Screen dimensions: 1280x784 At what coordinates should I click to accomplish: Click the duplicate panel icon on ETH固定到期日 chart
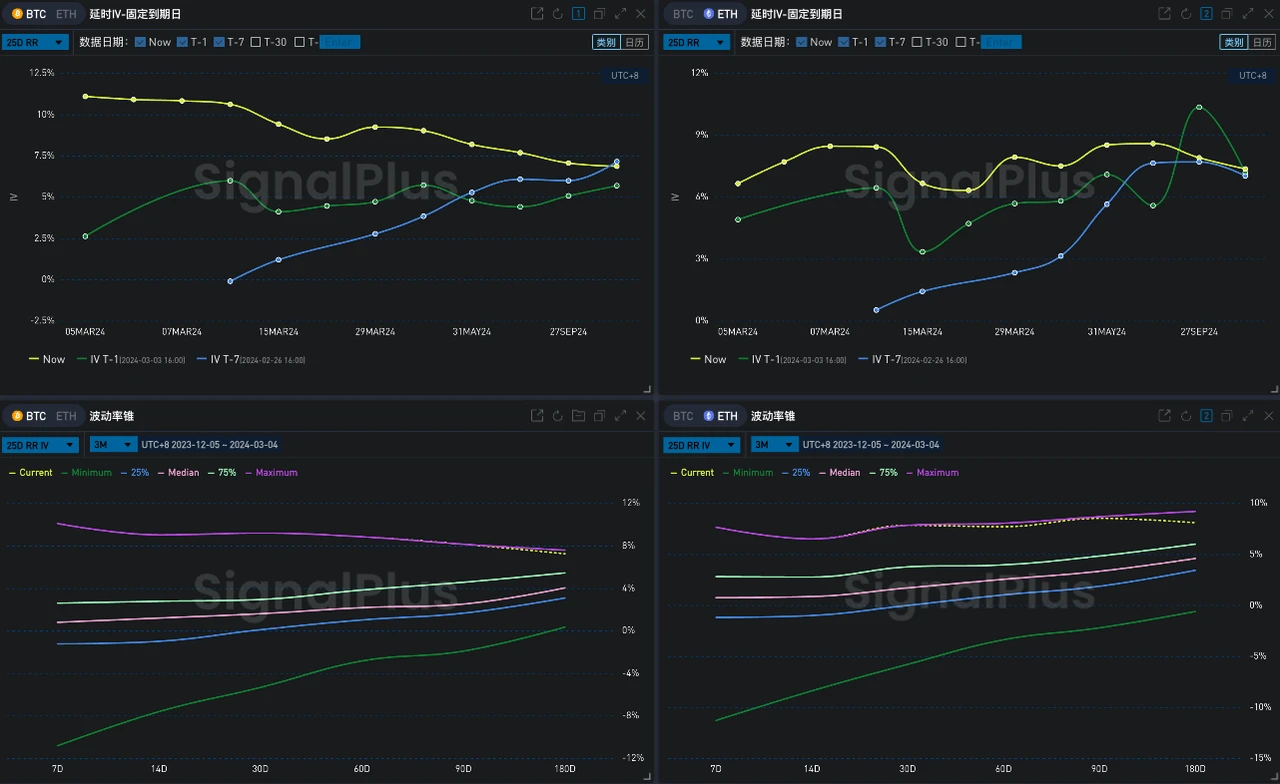tap(1227, 13)
